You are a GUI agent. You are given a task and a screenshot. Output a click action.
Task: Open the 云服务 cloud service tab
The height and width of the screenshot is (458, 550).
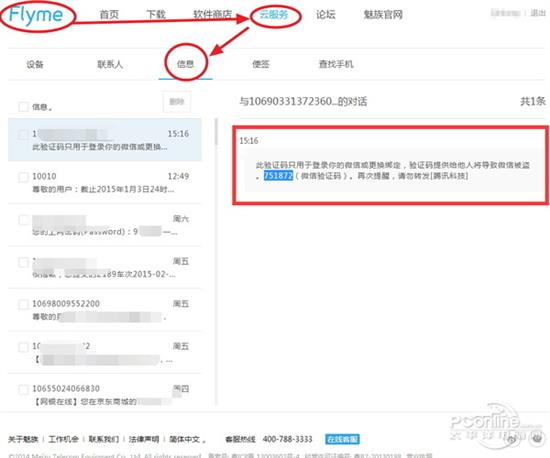(274, 14)
